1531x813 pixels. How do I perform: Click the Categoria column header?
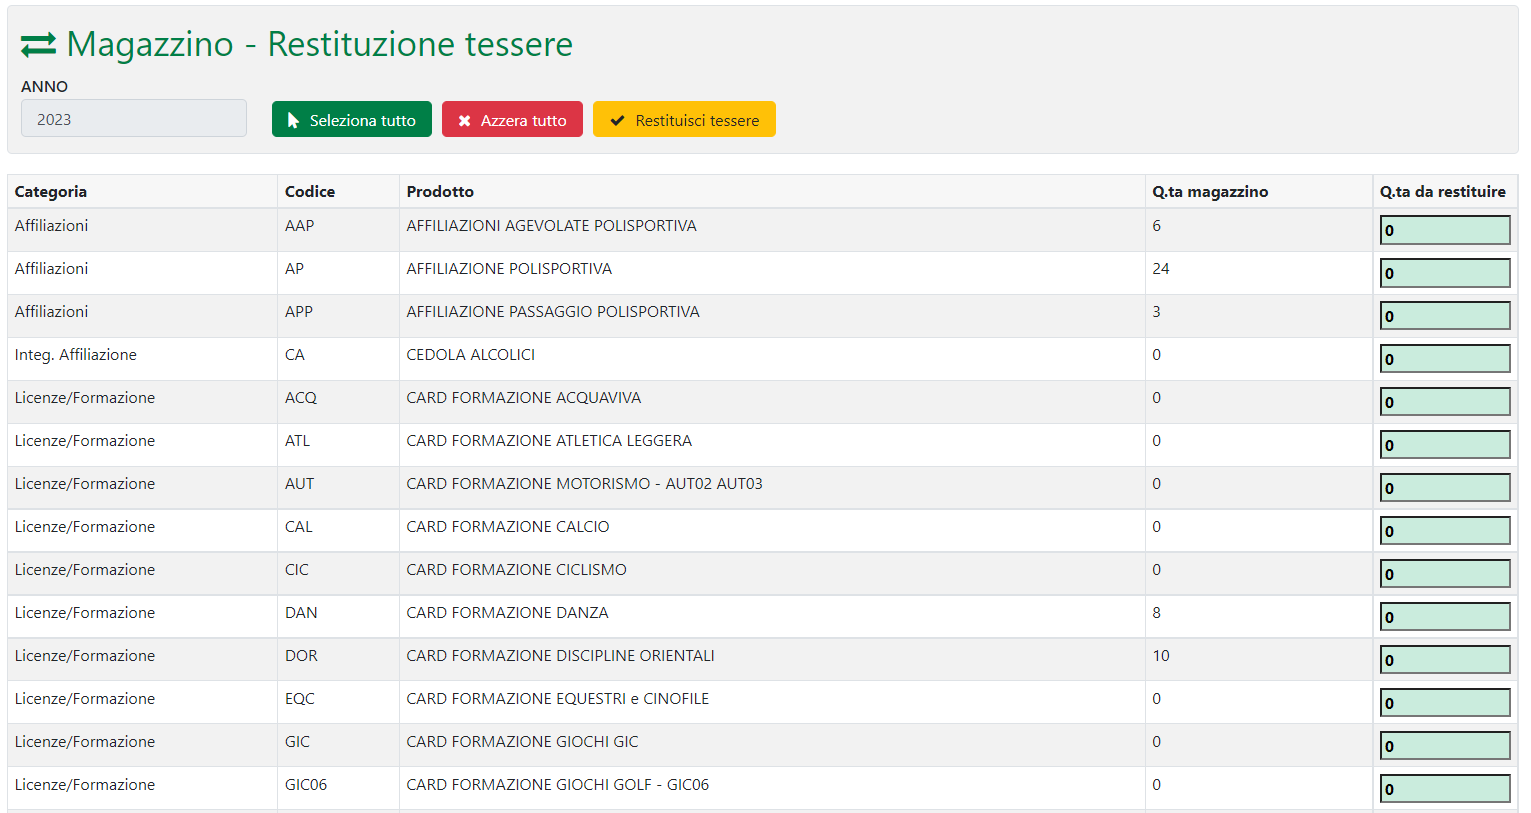pyautogui.click(x=51, y=192)
